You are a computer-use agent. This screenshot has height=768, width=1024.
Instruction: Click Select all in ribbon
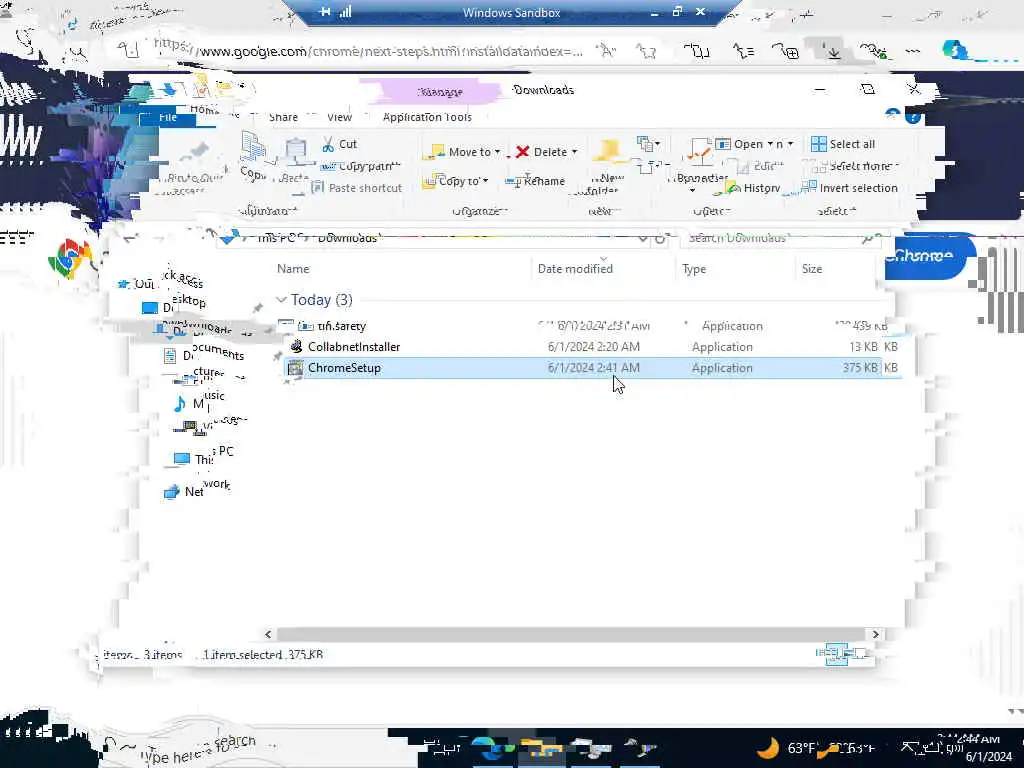(842, 144)
